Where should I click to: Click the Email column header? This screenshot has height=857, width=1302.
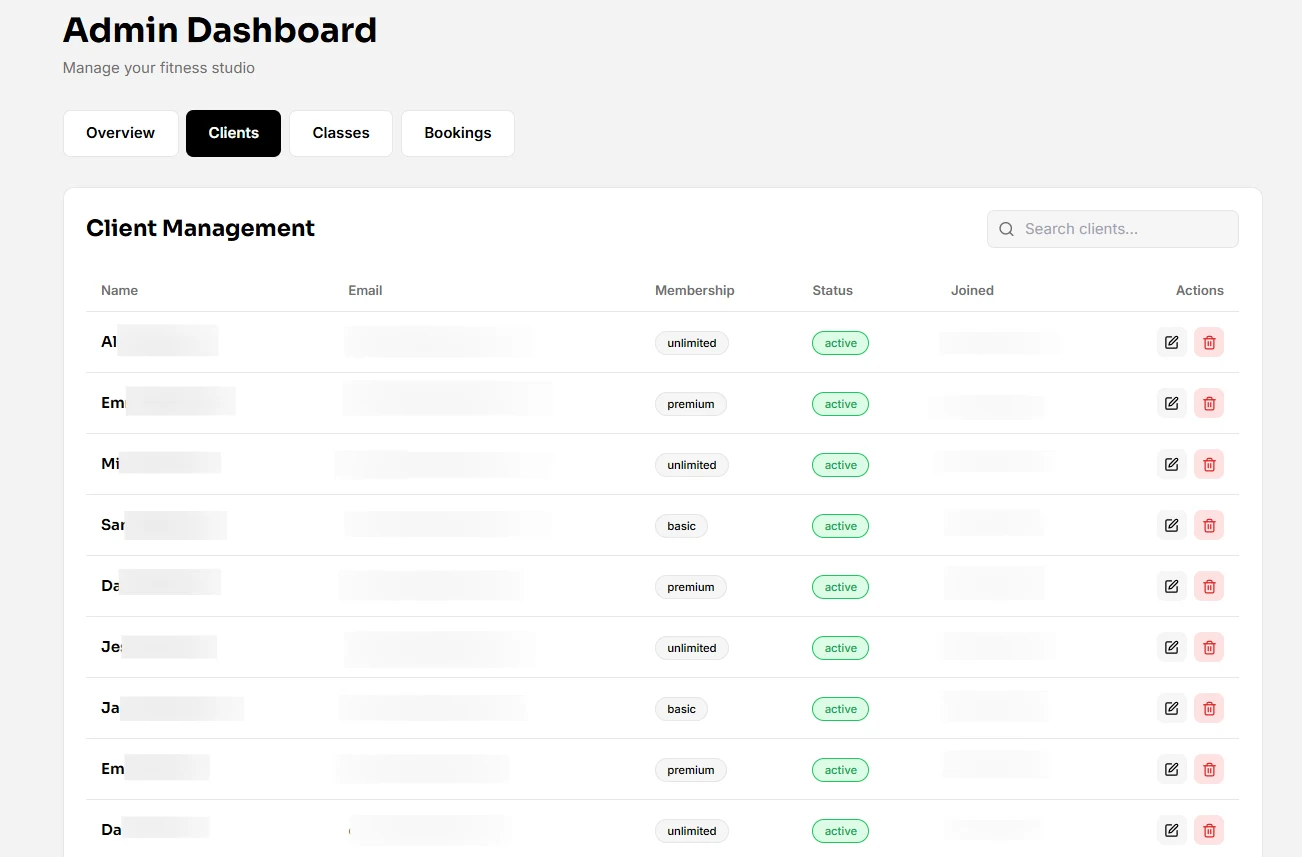[365, 290]
